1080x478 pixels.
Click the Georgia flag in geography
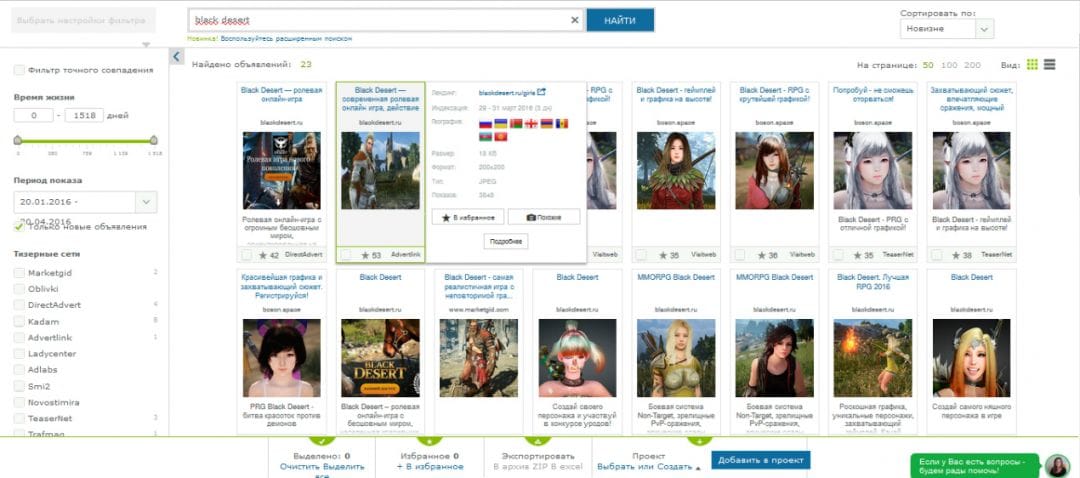pyautogui.click(x=531, y=123)
